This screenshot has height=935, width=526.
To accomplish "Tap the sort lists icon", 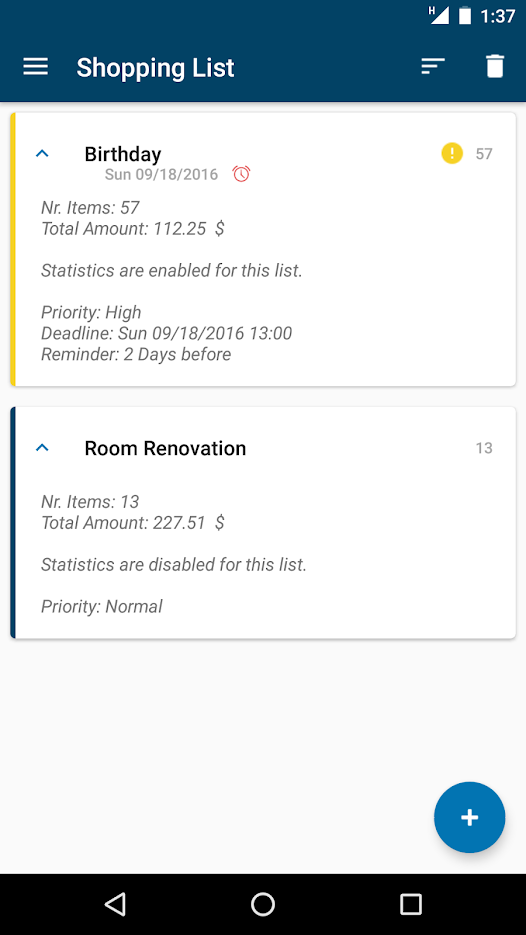I will pos(433,66).
